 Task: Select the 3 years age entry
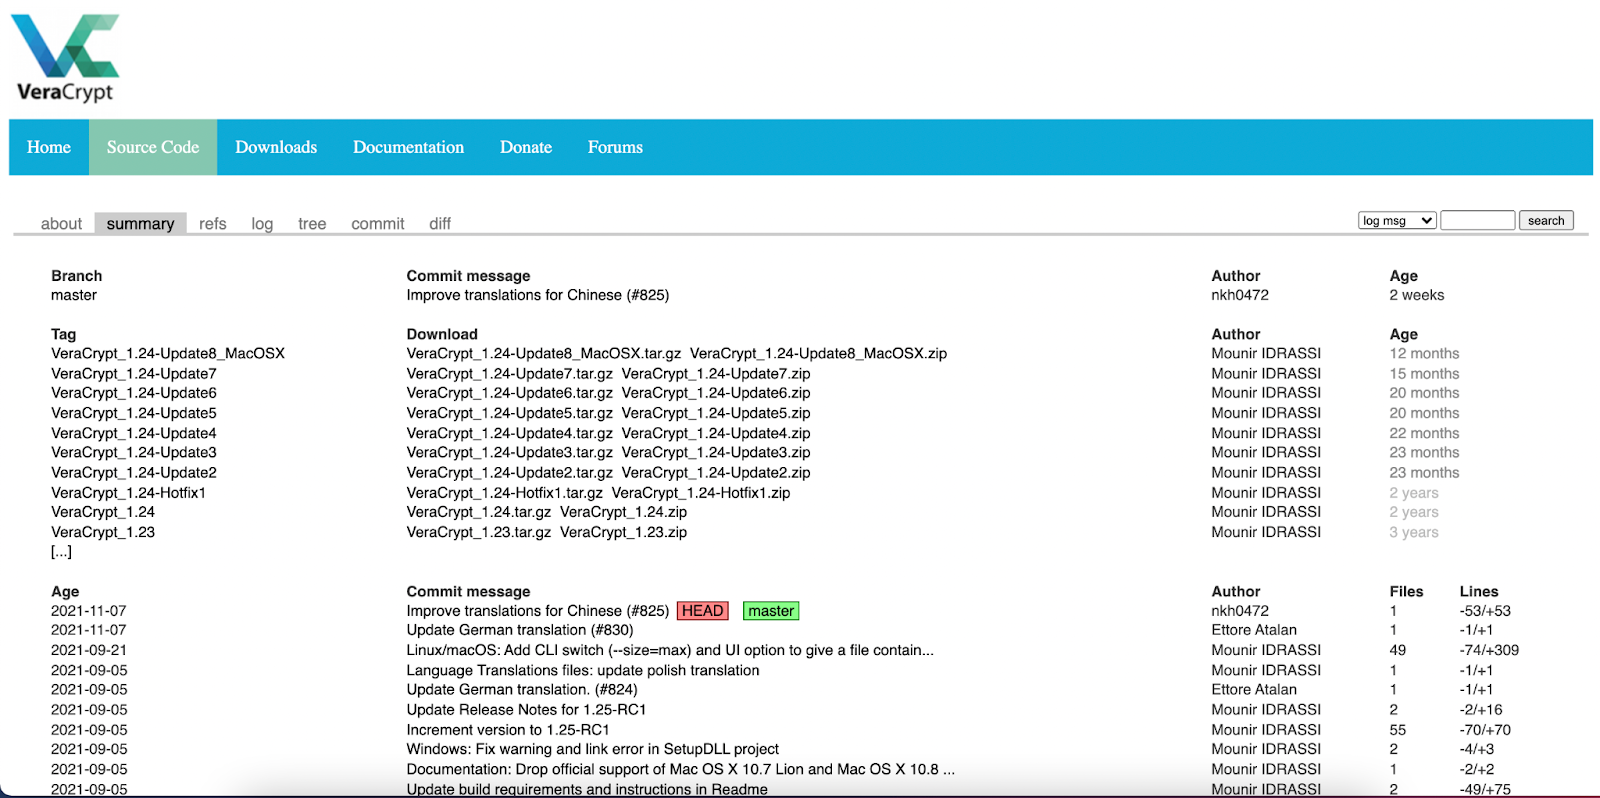(1414, 532)
